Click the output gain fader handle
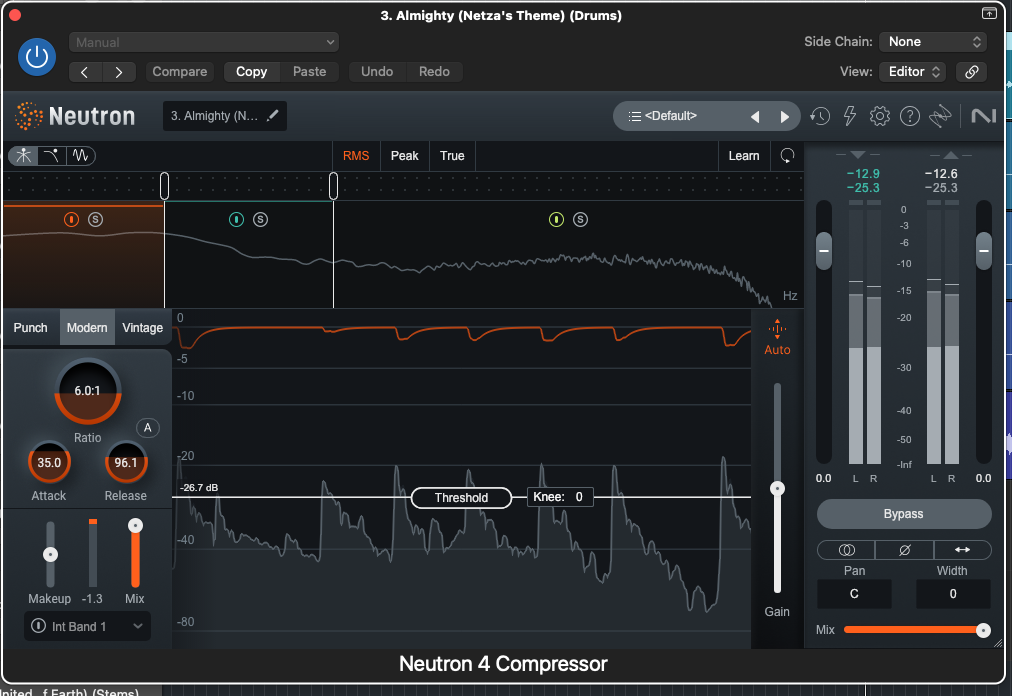 click(984, 251)
